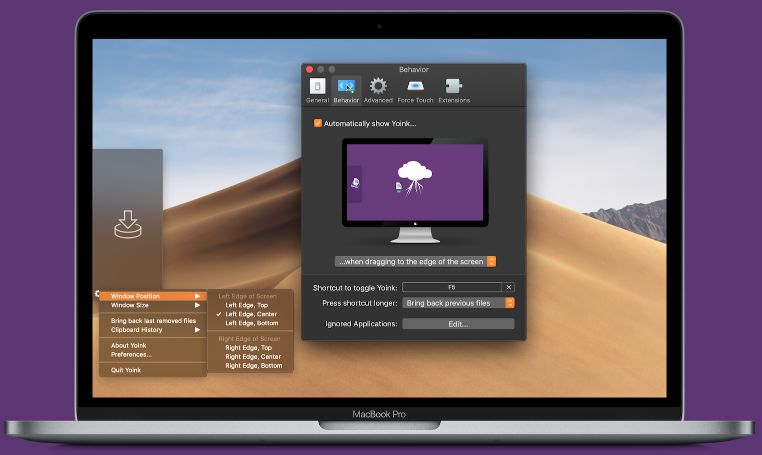Choose Bring back last removed files
Image resolution: width=762 pixels, height=455 pixels.
click(x=153, y=321)
